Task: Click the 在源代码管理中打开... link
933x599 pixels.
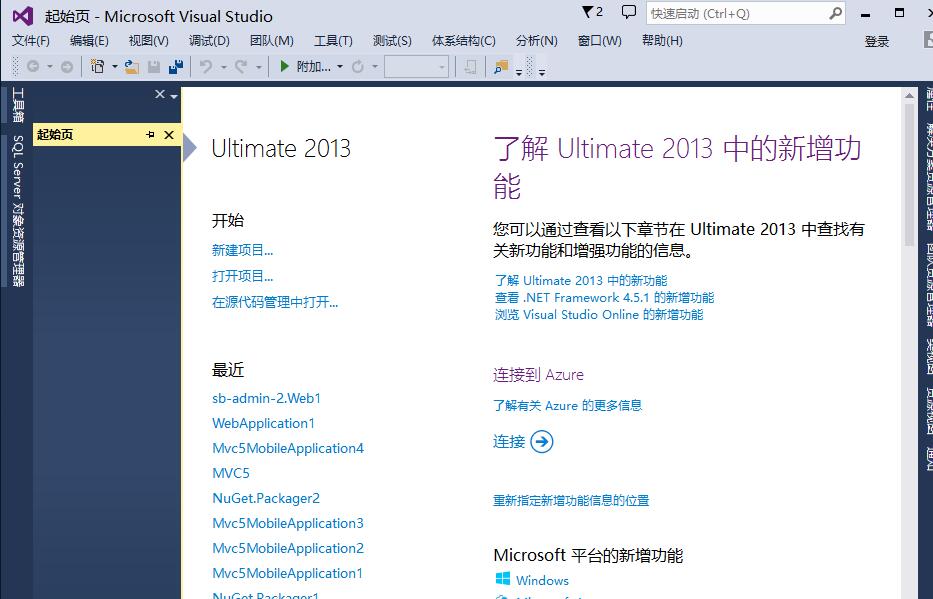Action: coord(275,302)
